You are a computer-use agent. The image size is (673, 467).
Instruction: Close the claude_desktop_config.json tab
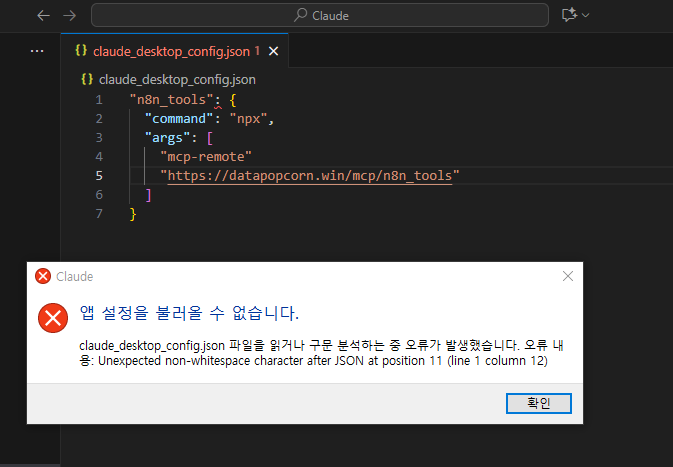coord(273,52)
